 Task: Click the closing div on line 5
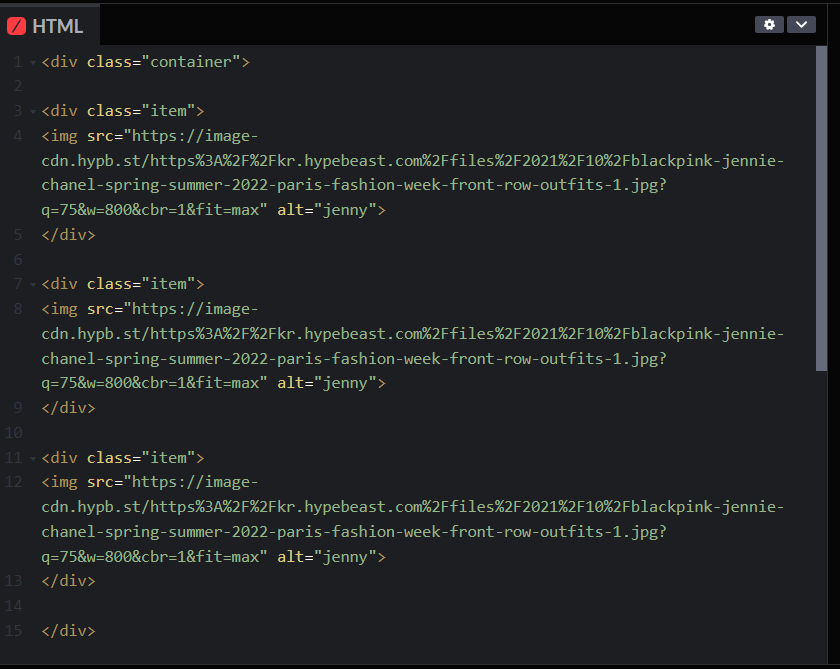click(69, 235)
